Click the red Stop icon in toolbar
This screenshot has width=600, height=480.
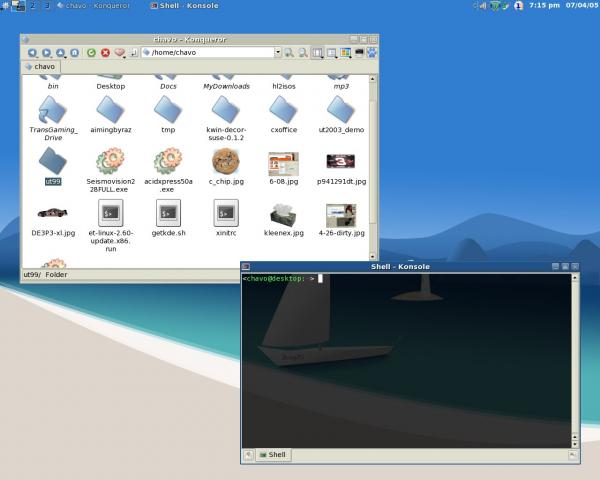pyautogui.click(x=105, y=52)
